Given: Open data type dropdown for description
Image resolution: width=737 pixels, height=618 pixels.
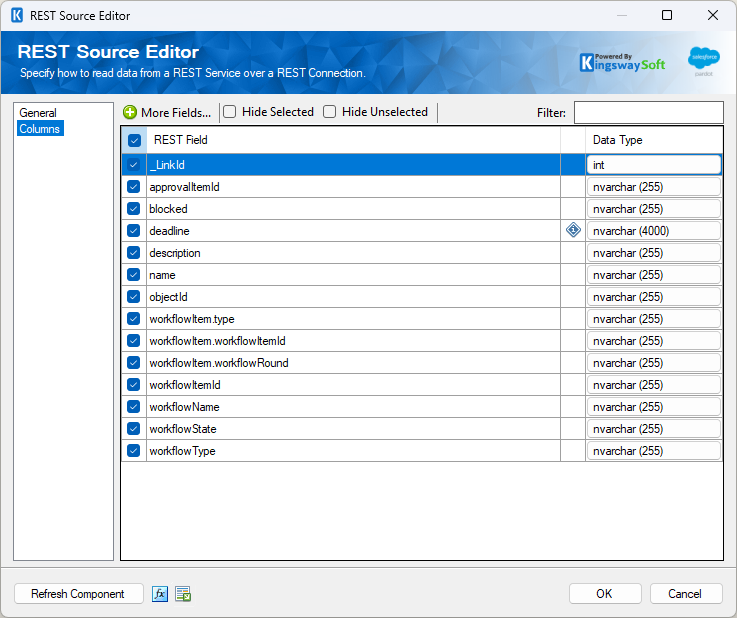Looking at the screenshot, I should (x=654, y=253).
